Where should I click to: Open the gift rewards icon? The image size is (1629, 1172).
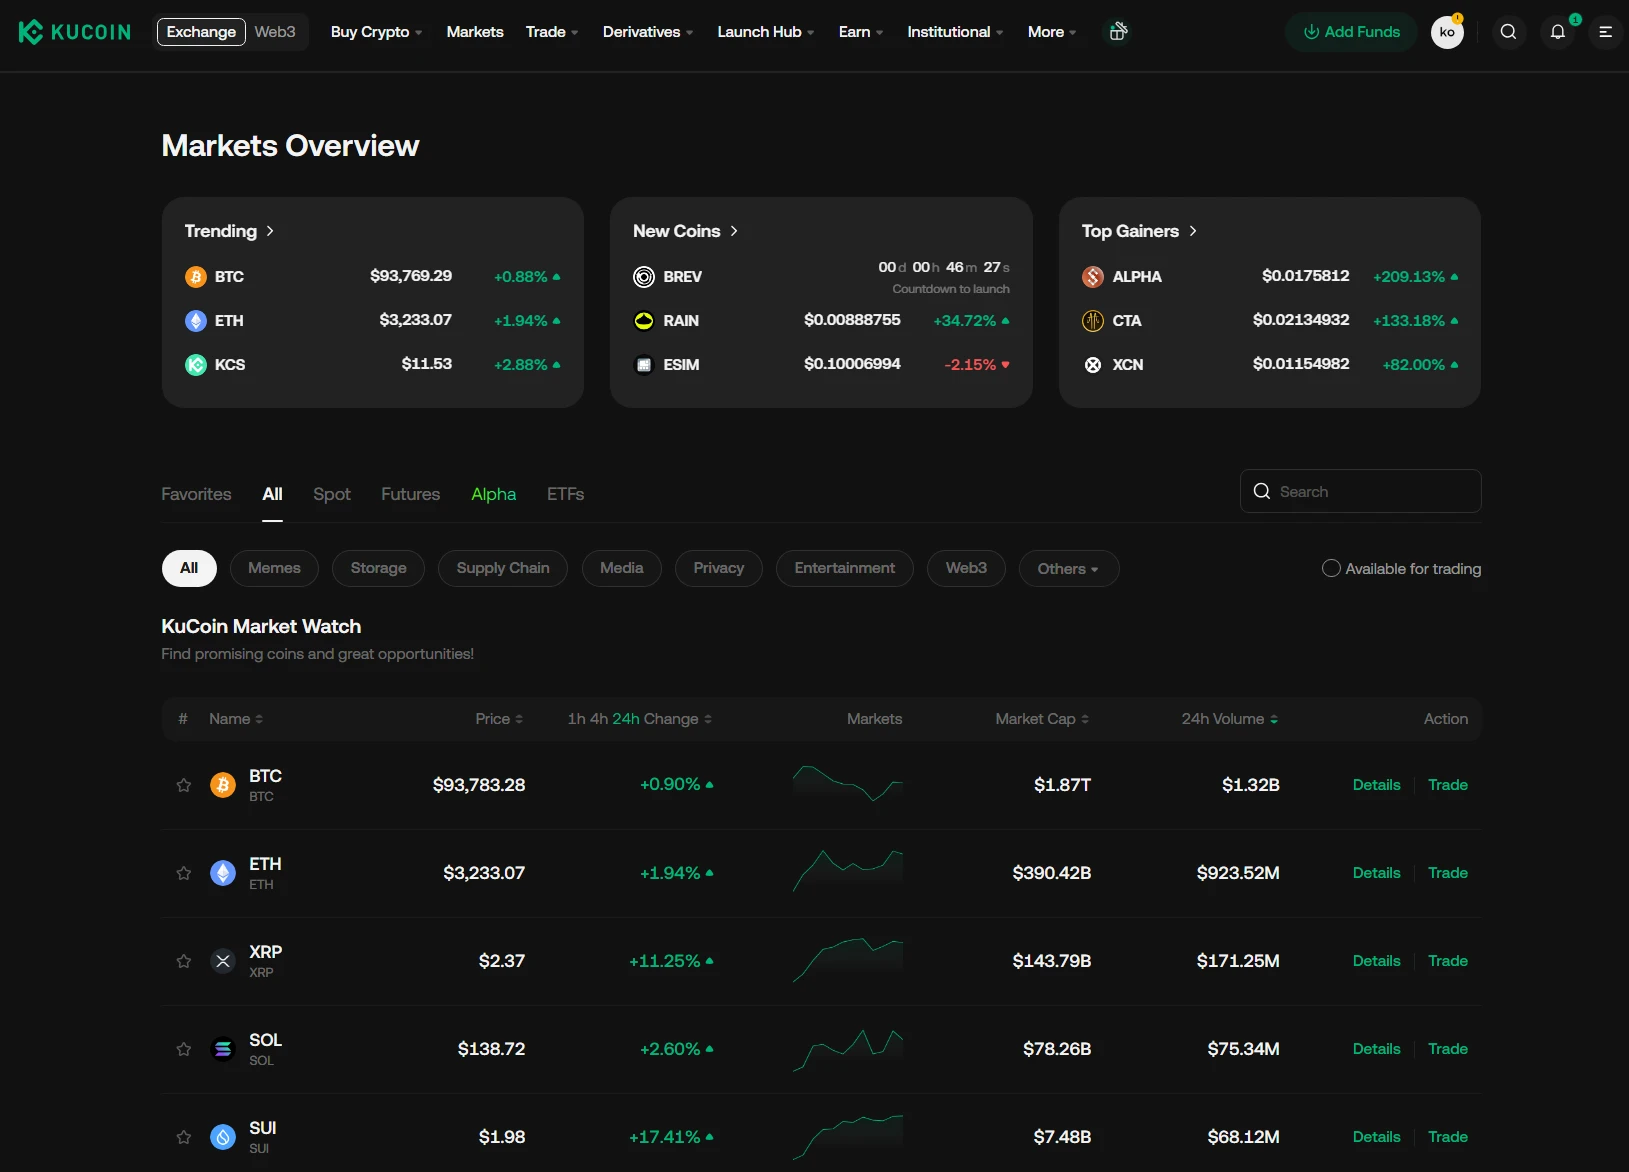pos(1119,32)
